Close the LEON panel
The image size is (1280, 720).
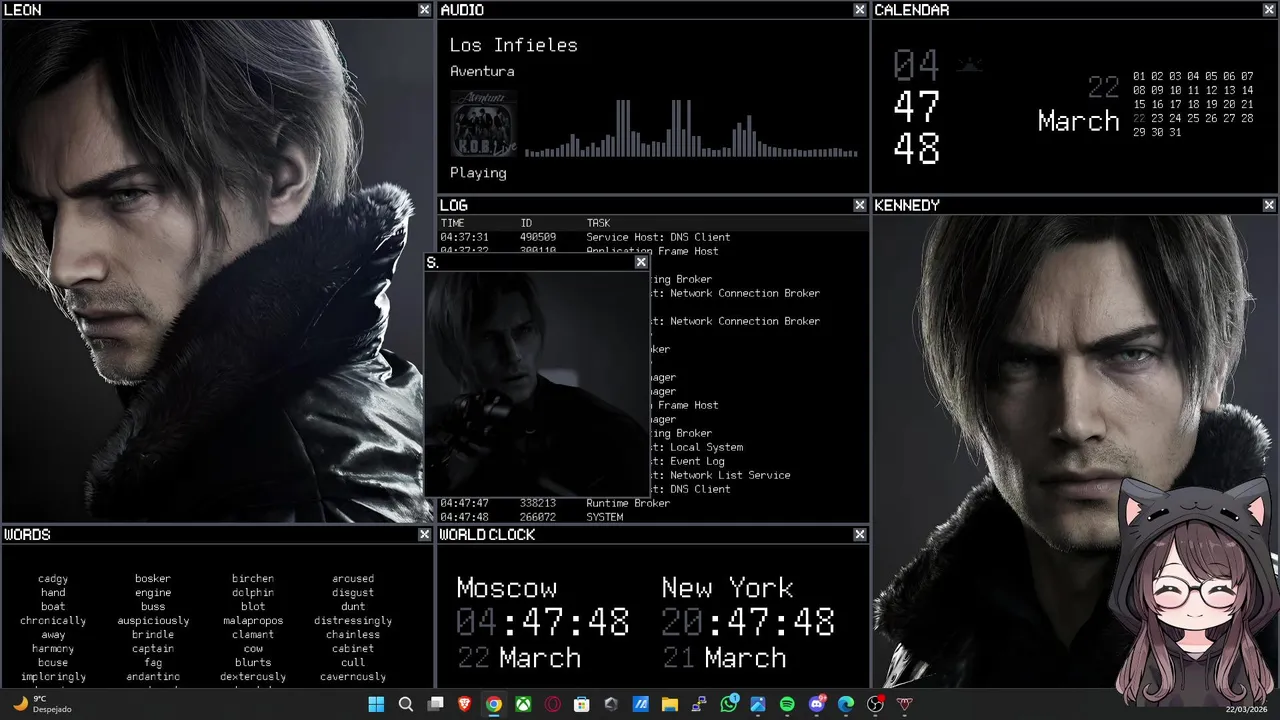[x=425, y=9]
